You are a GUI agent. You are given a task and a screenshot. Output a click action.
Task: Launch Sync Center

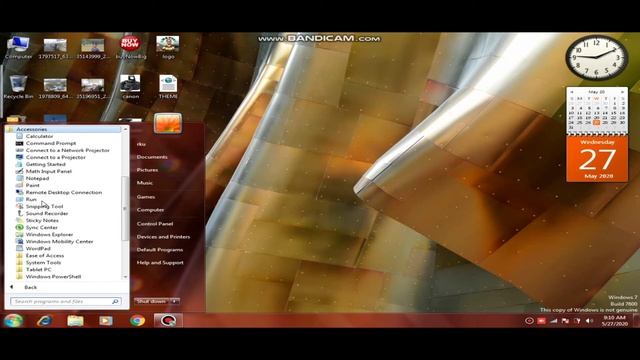click(42, 227)
